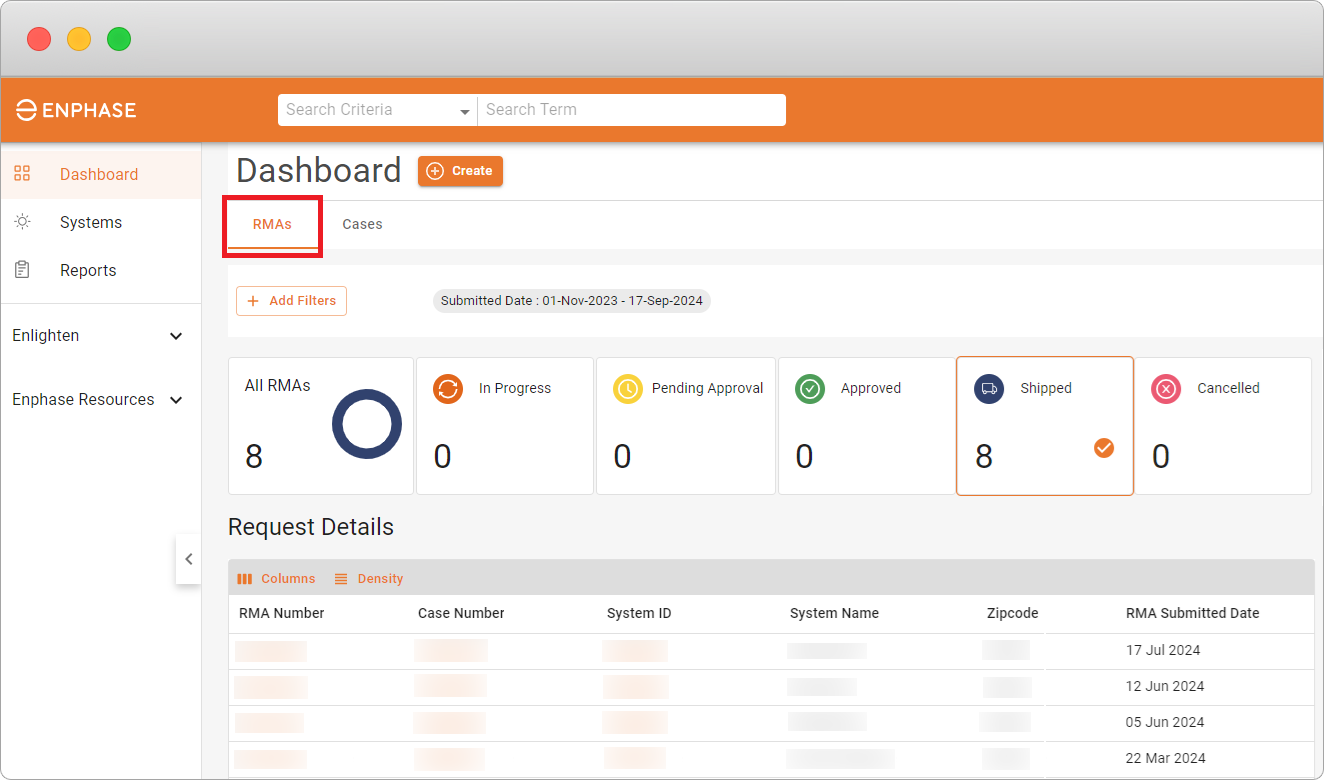This screenshot has width=1324, height=780.
Task: Click the Cancelled red X icon
Action: [1166, 389]
